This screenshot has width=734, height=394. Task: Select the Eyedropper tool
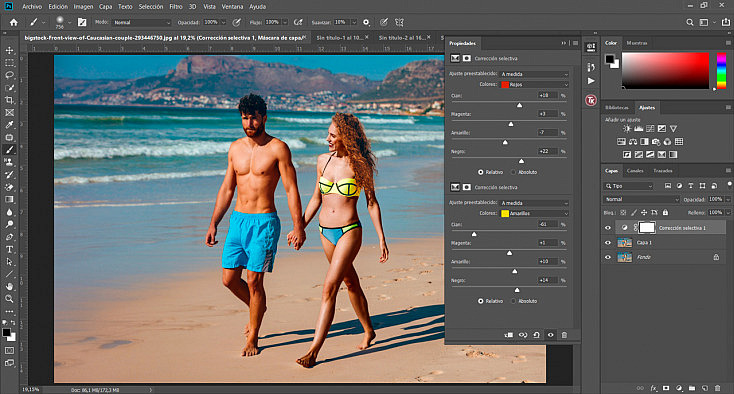(9, 125)
